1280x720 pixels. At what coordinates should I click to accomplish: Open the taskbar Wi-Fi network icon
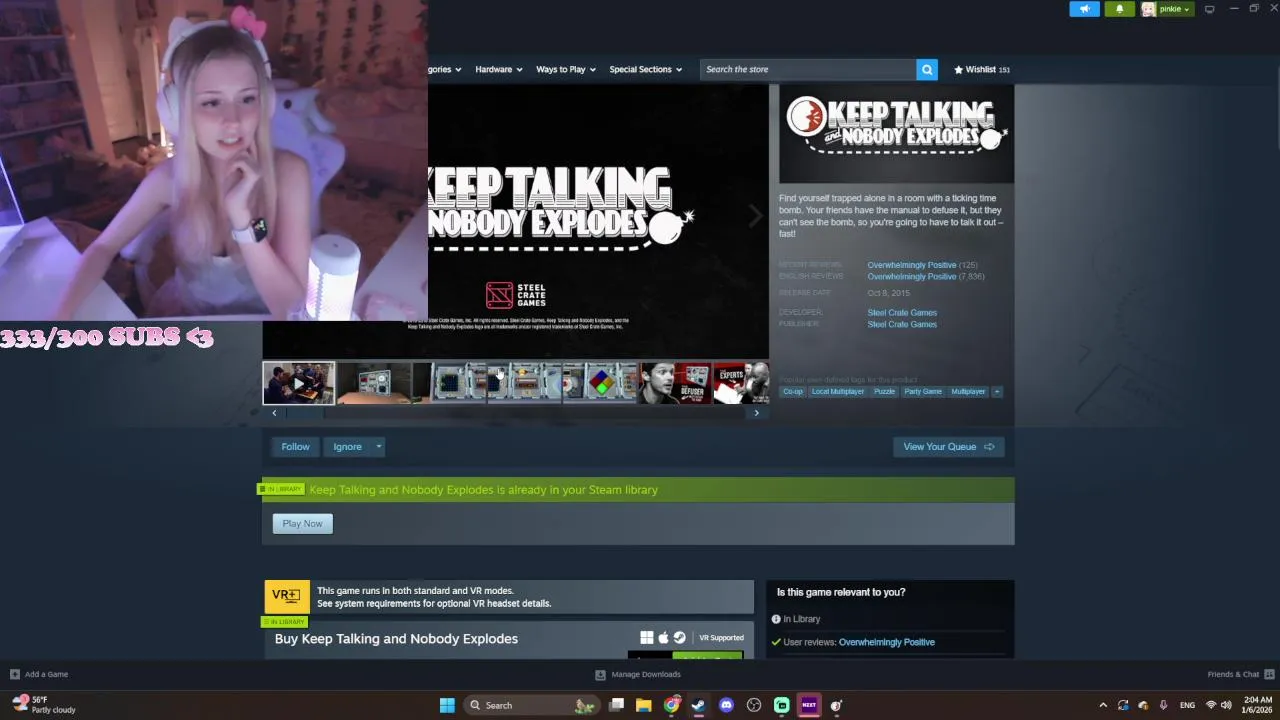click(1211, 705)
